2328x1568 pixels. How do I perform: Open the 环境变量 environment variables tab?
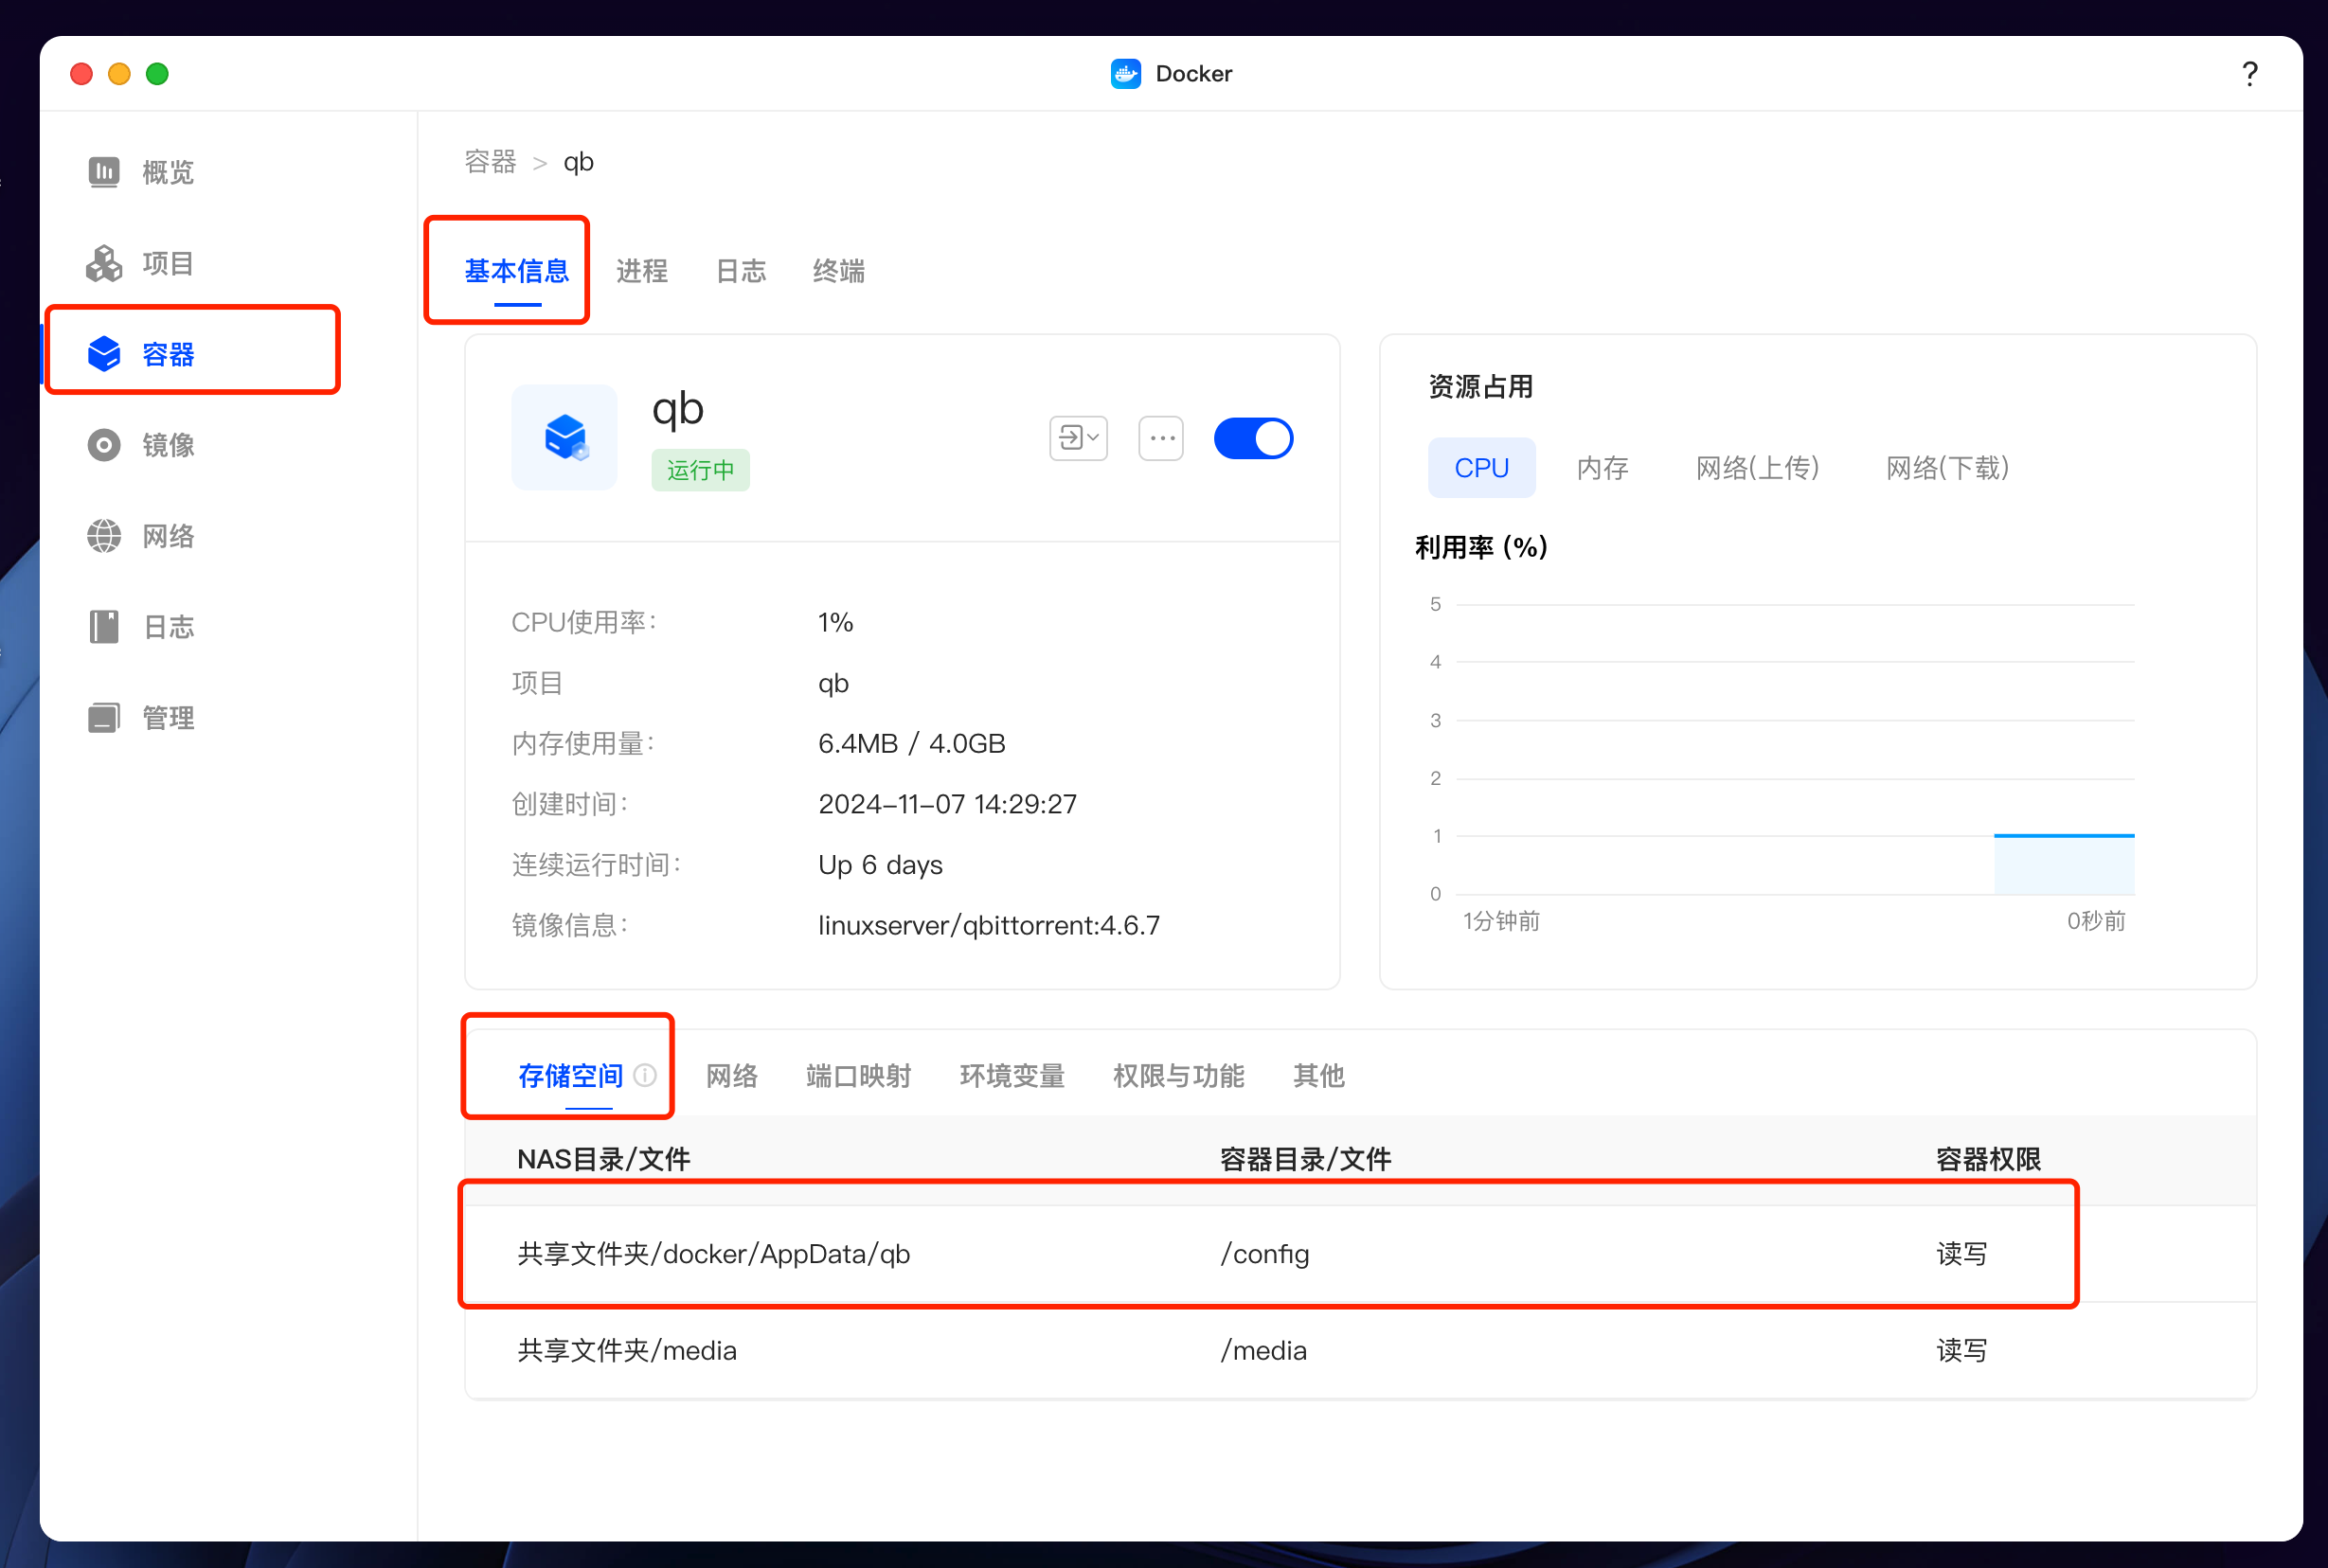[x=1011, y=1076]
